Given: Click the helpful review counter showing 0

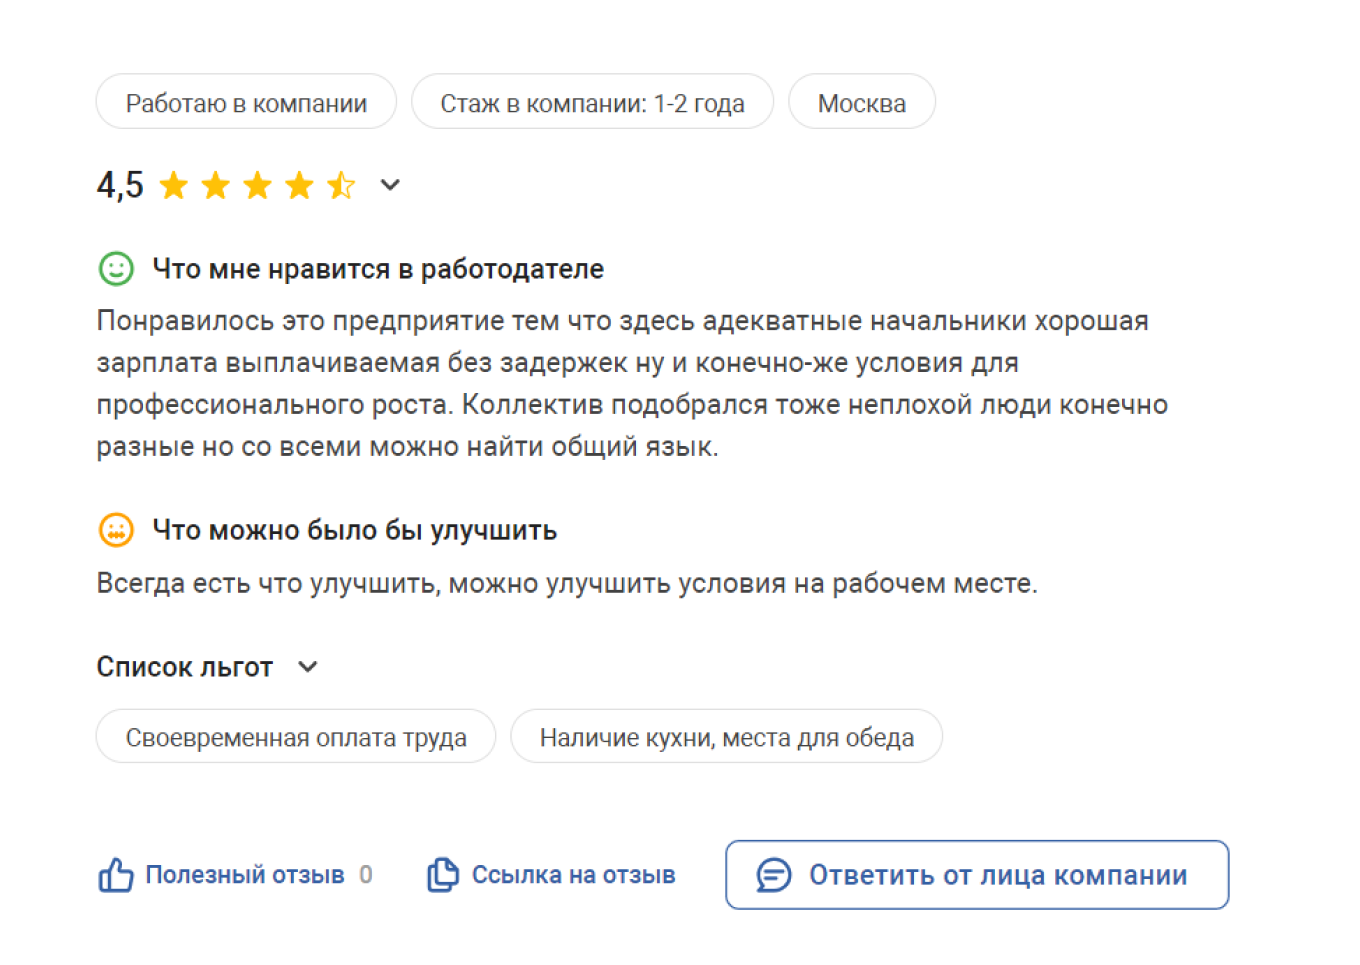Looking at the screenshot, I should [365, 874].
